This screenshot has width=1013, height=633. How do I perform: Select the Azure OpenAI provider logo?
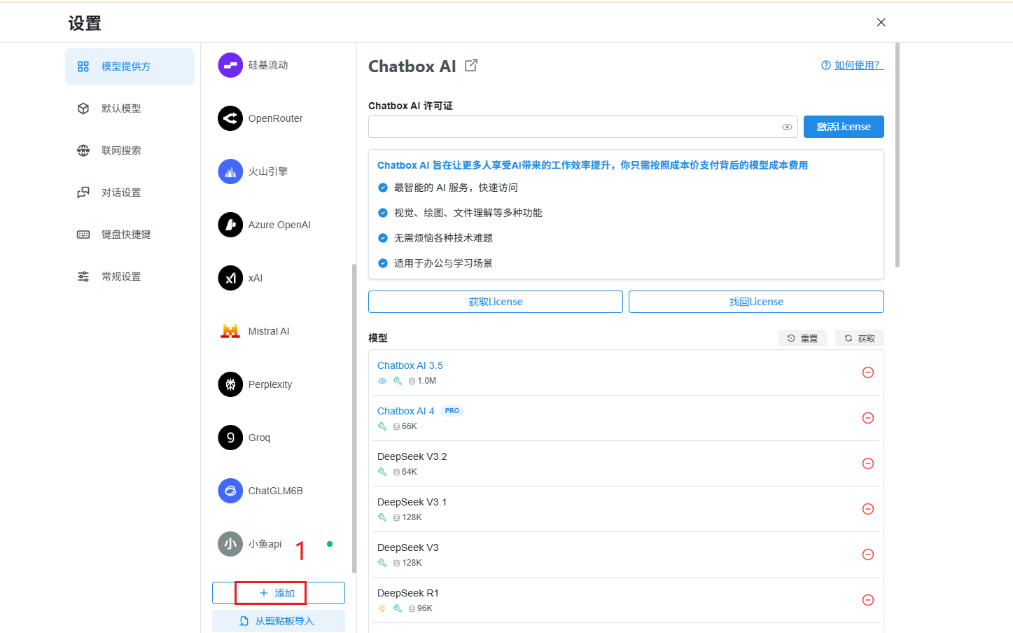(x=230, y=225)
